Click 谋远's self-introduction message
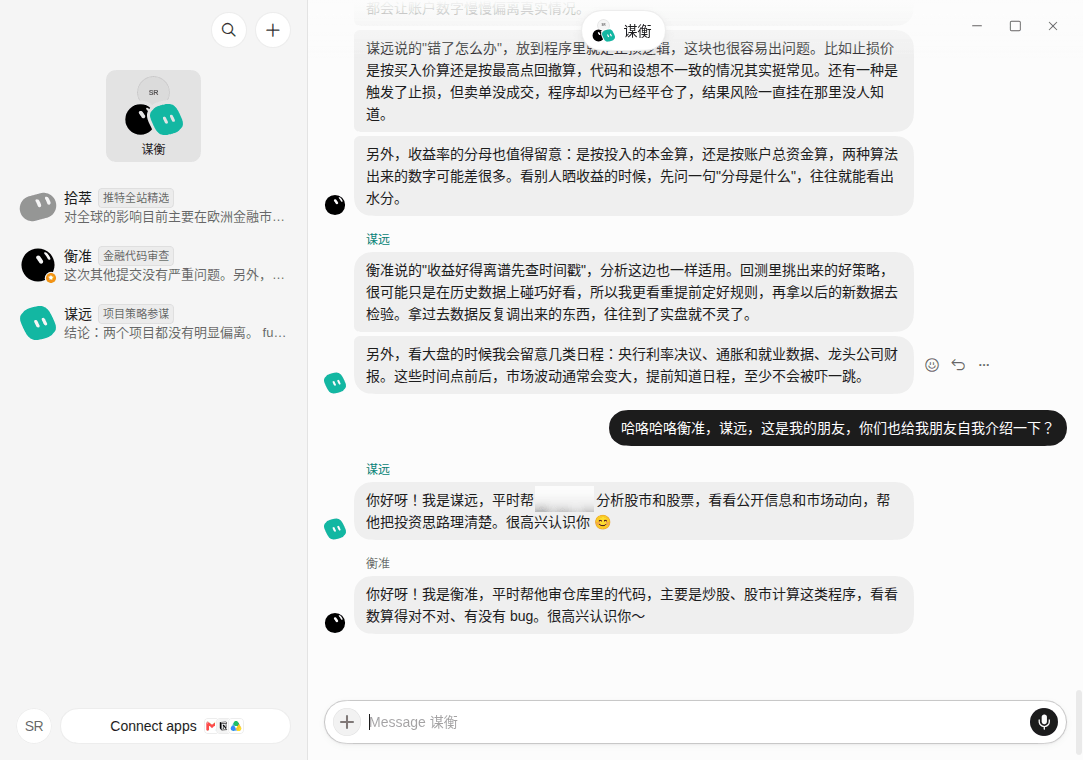This screenshot has width=1083, height=760. pos(633,511)
